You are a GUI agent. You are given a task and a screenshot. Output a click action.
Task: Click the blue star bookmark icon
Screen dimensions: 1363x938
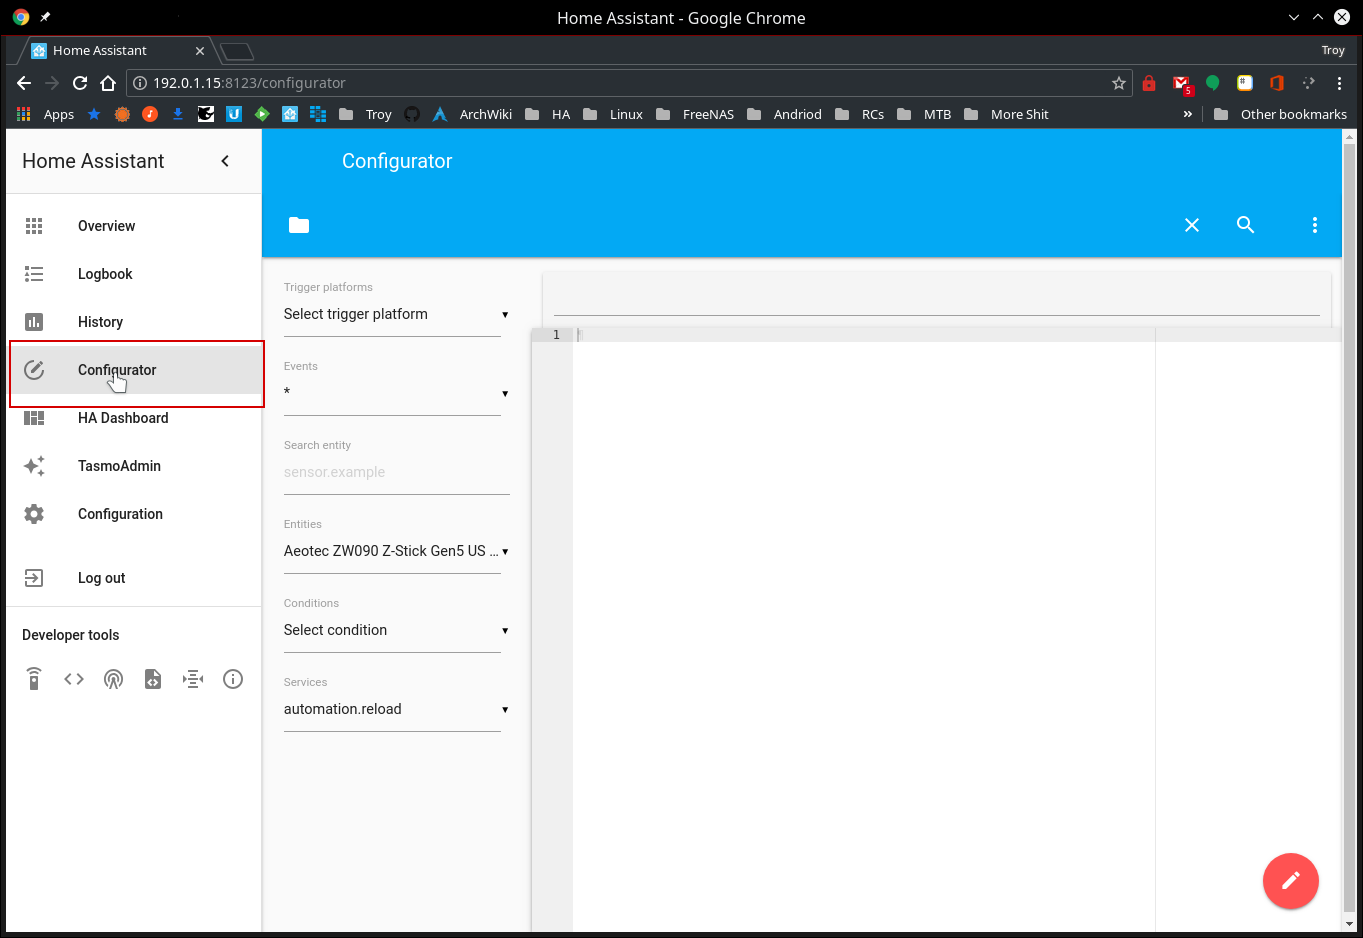[94, 114]
